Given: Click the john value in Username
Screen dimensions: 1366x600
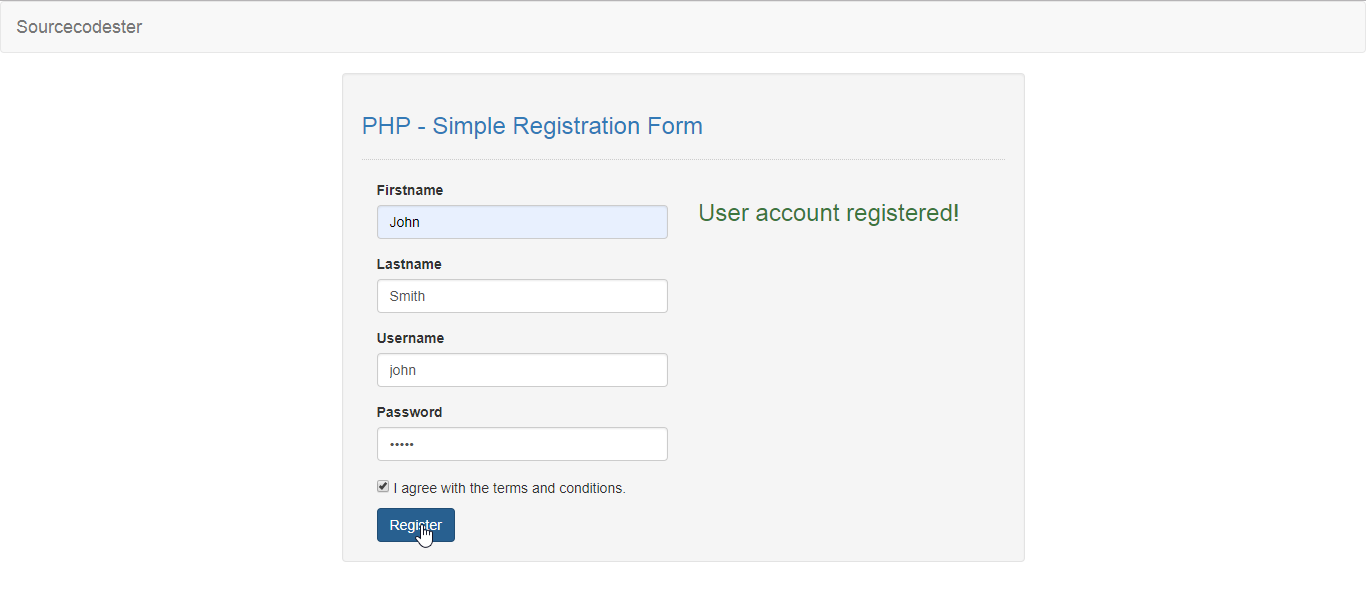Looking at the screenshot, I should coord(402,369).
